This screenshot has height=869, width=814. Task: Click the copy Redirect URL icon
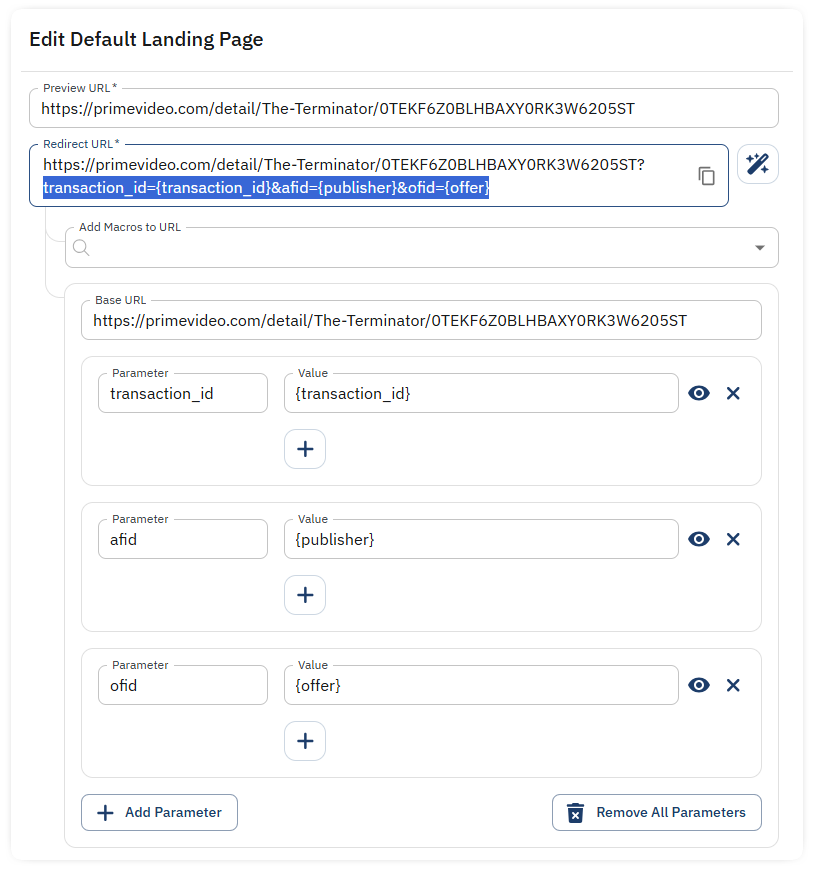[x=706, y=176]
